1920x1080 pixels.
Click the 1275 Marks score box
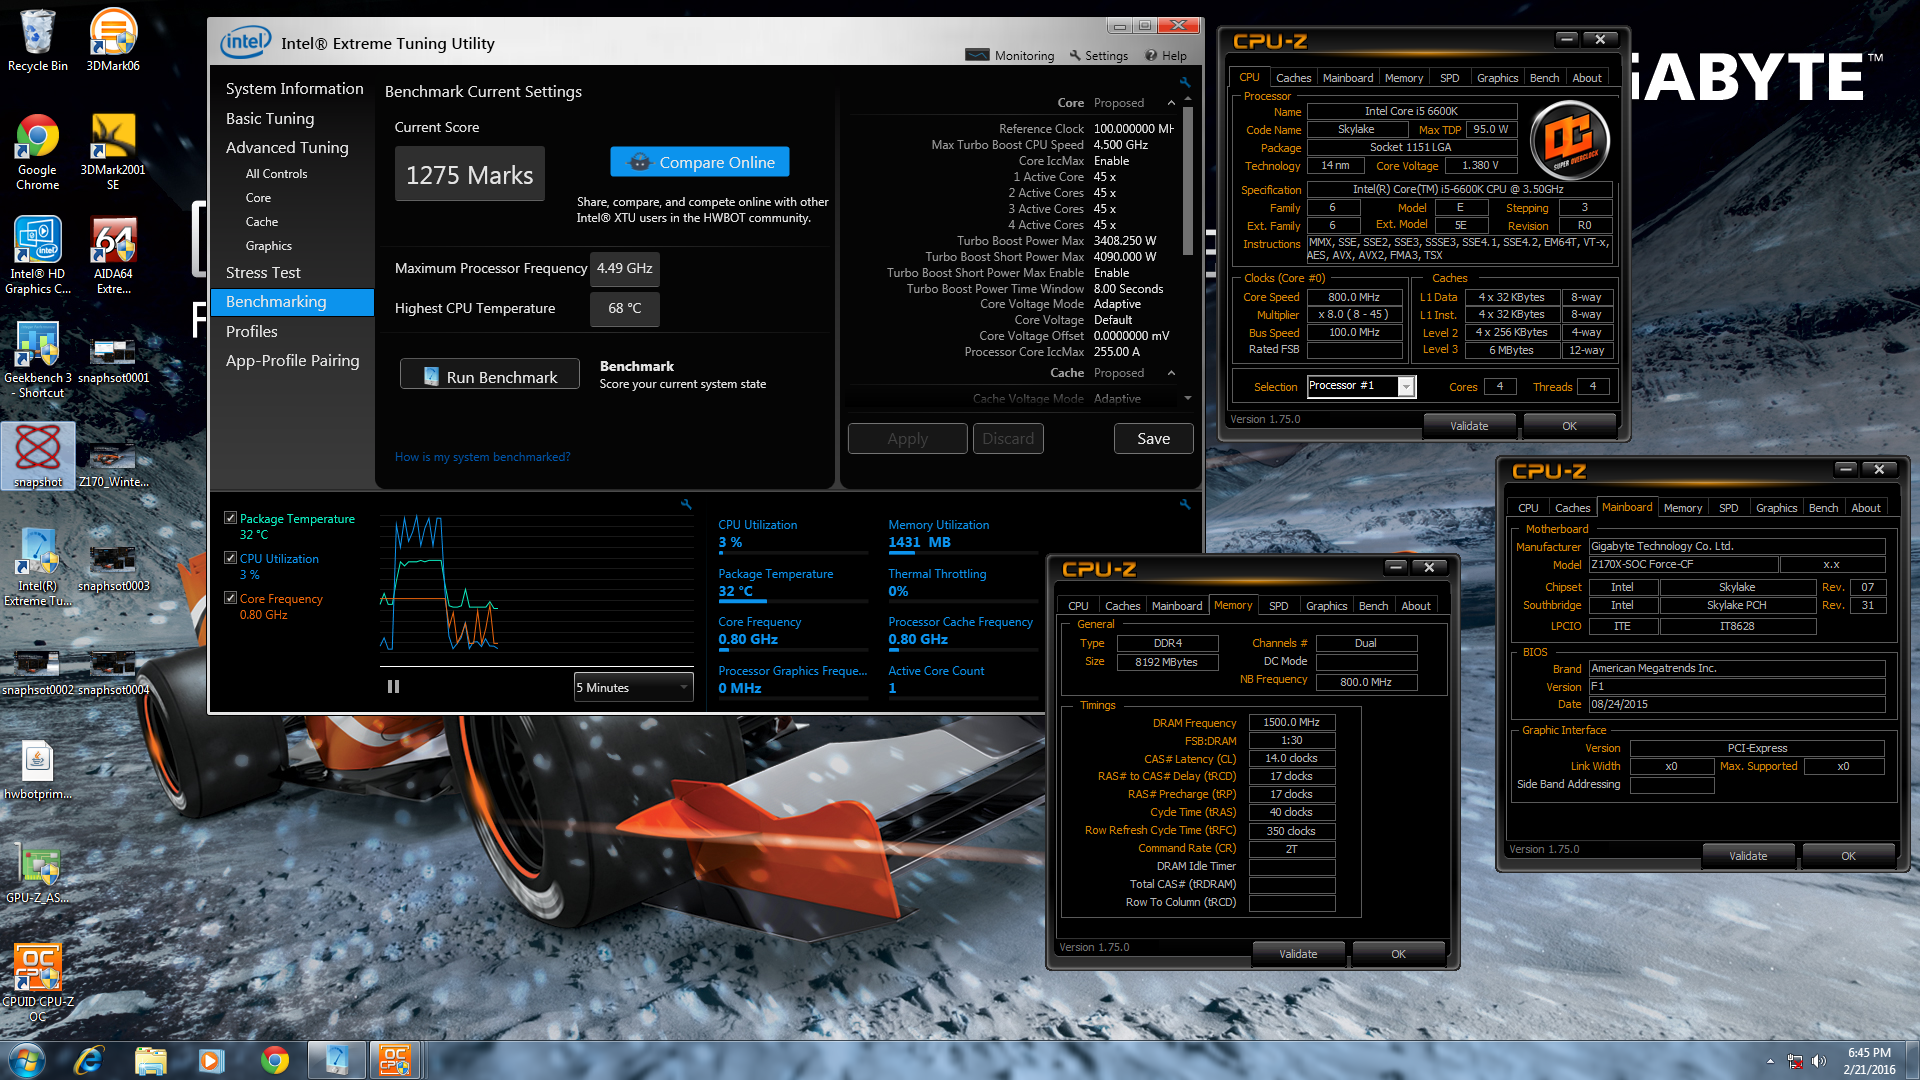(x=470, y=175)
